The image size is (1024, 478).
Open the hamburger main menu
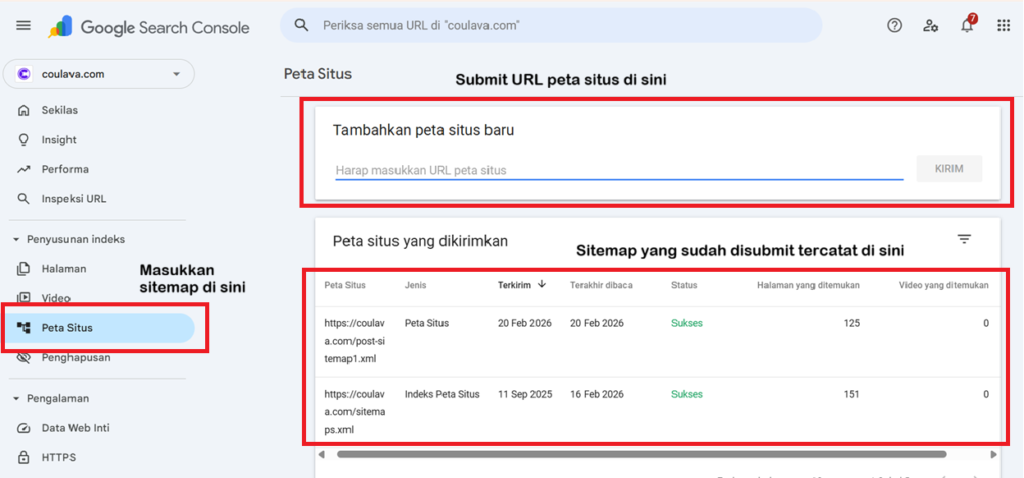point(24,25)
